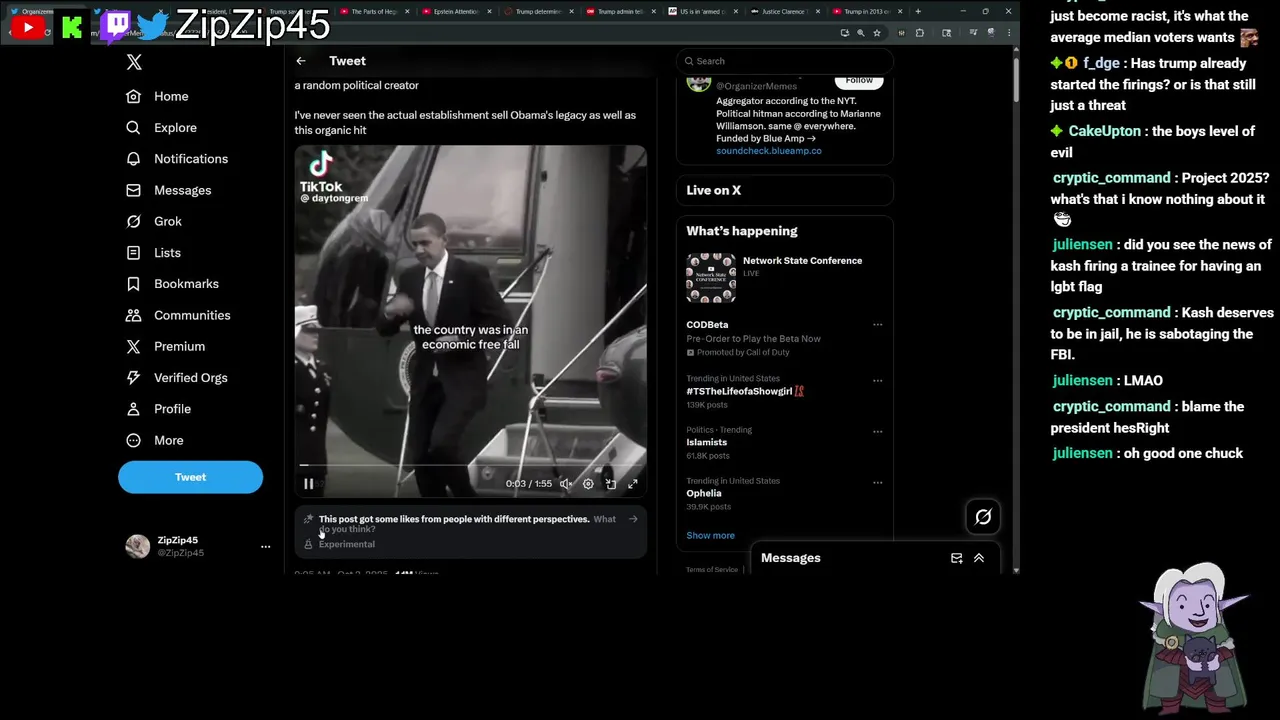Switch to Trump admin tells browser tab

622,11
